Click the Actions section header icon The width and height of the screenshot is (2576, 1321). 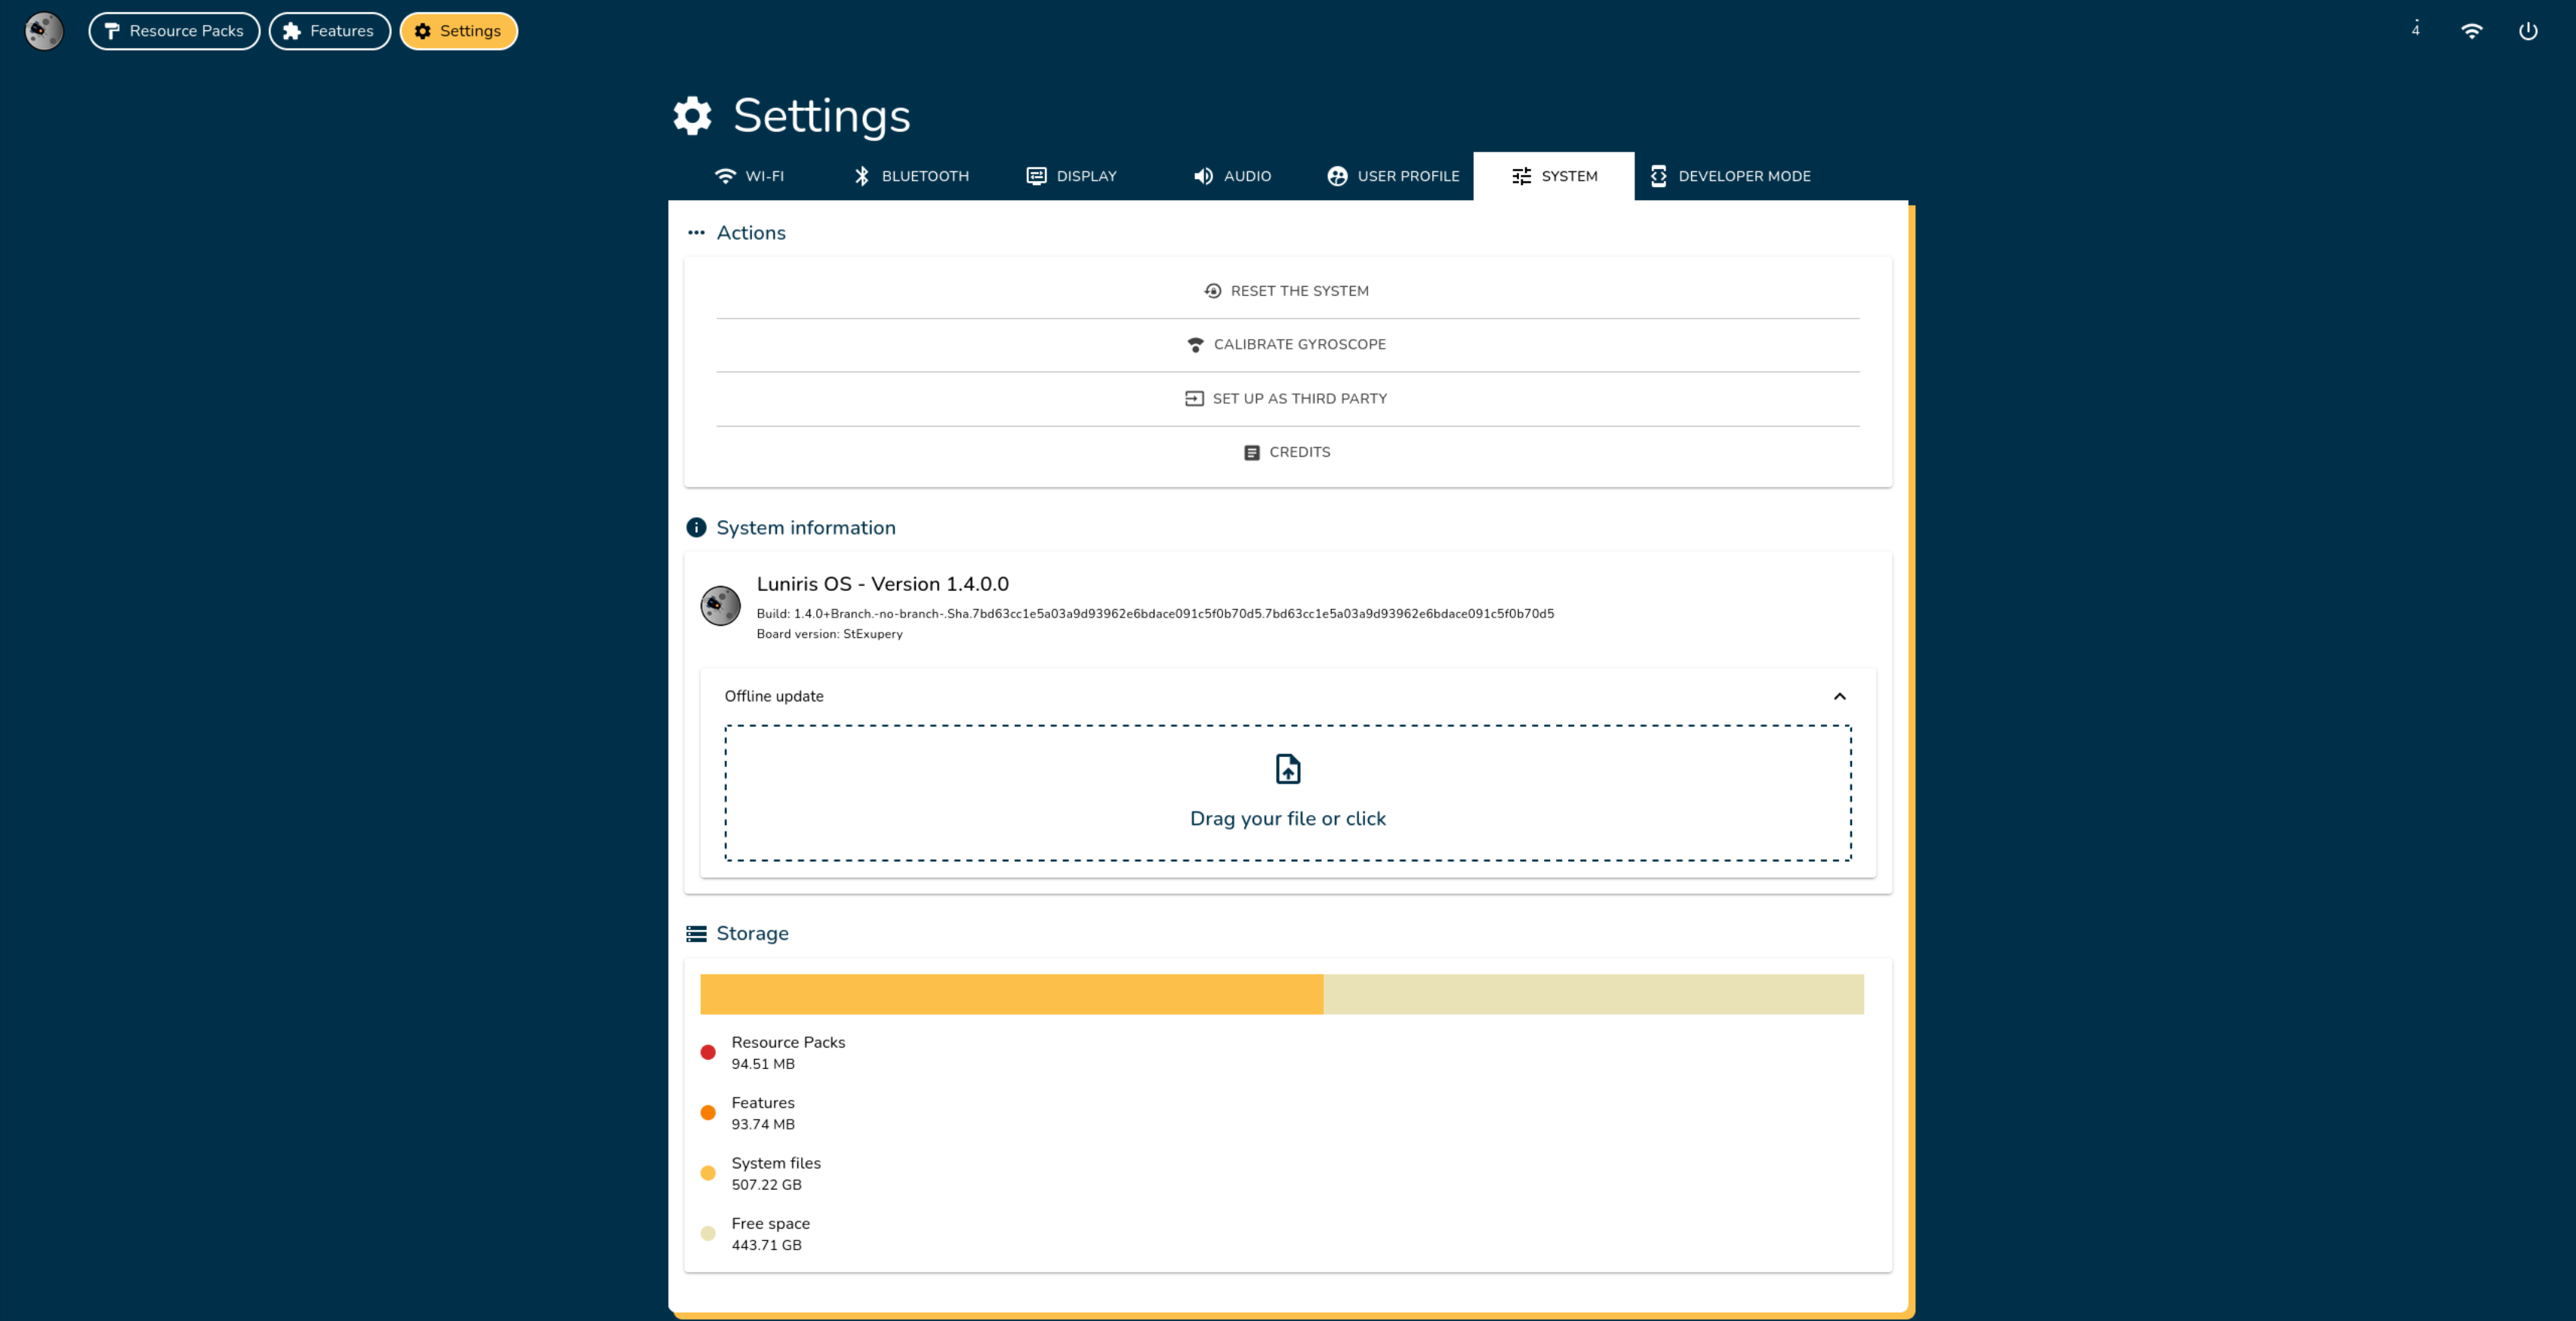click(x=697, y=232)
